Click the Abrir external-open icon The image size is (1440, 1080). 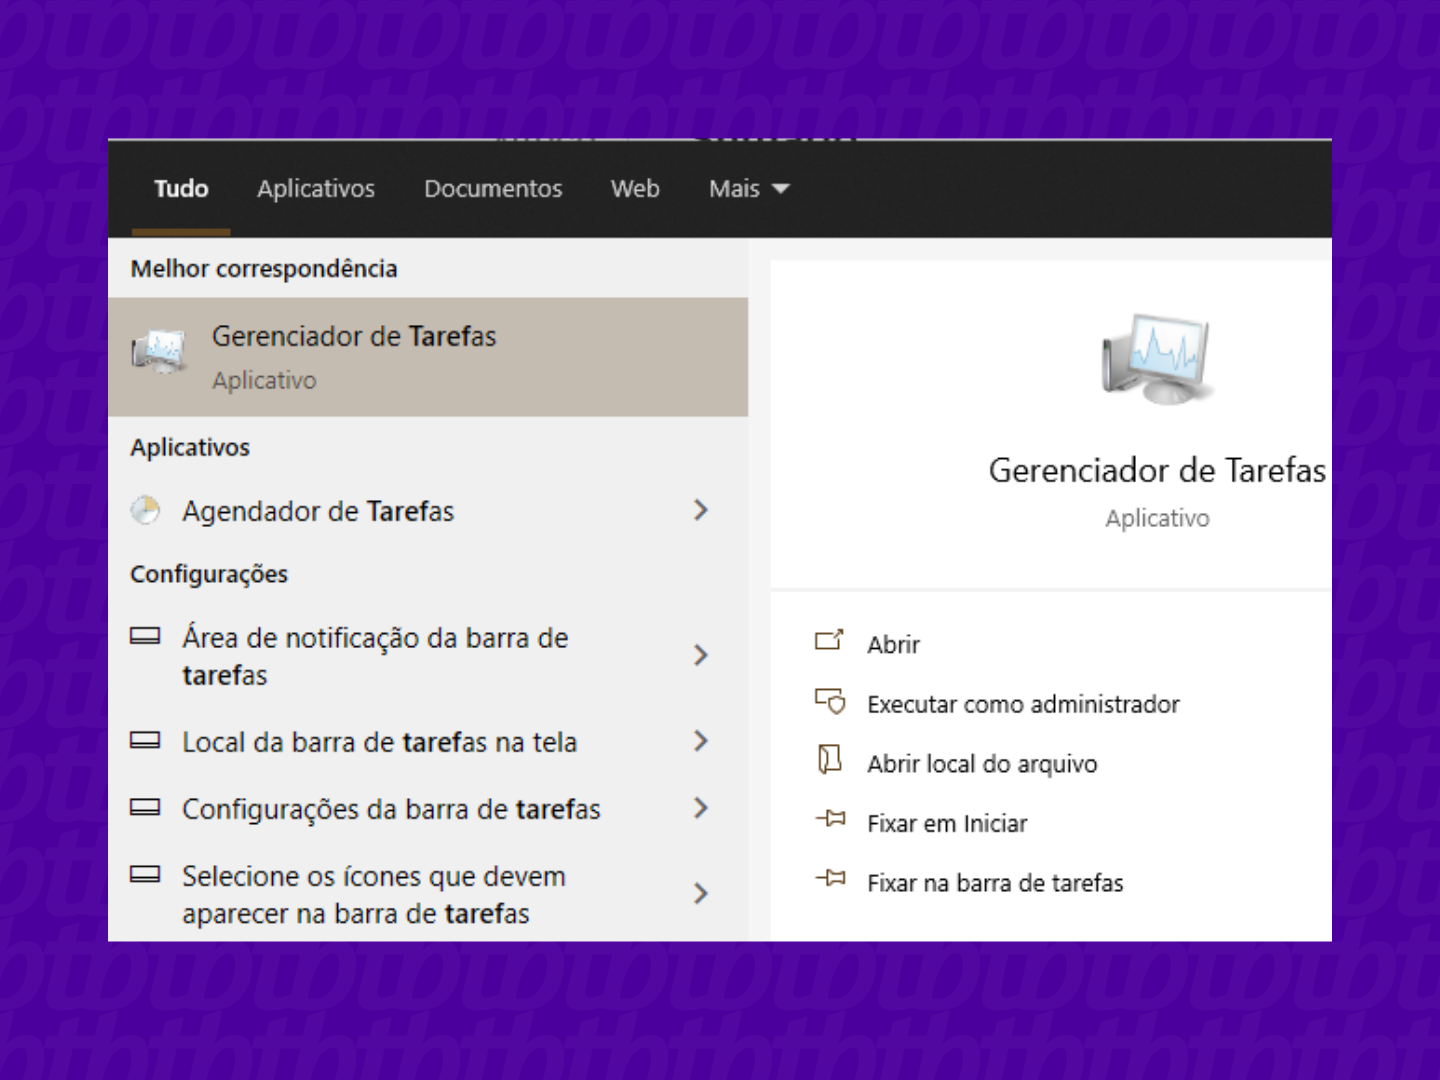coord(828,642)
